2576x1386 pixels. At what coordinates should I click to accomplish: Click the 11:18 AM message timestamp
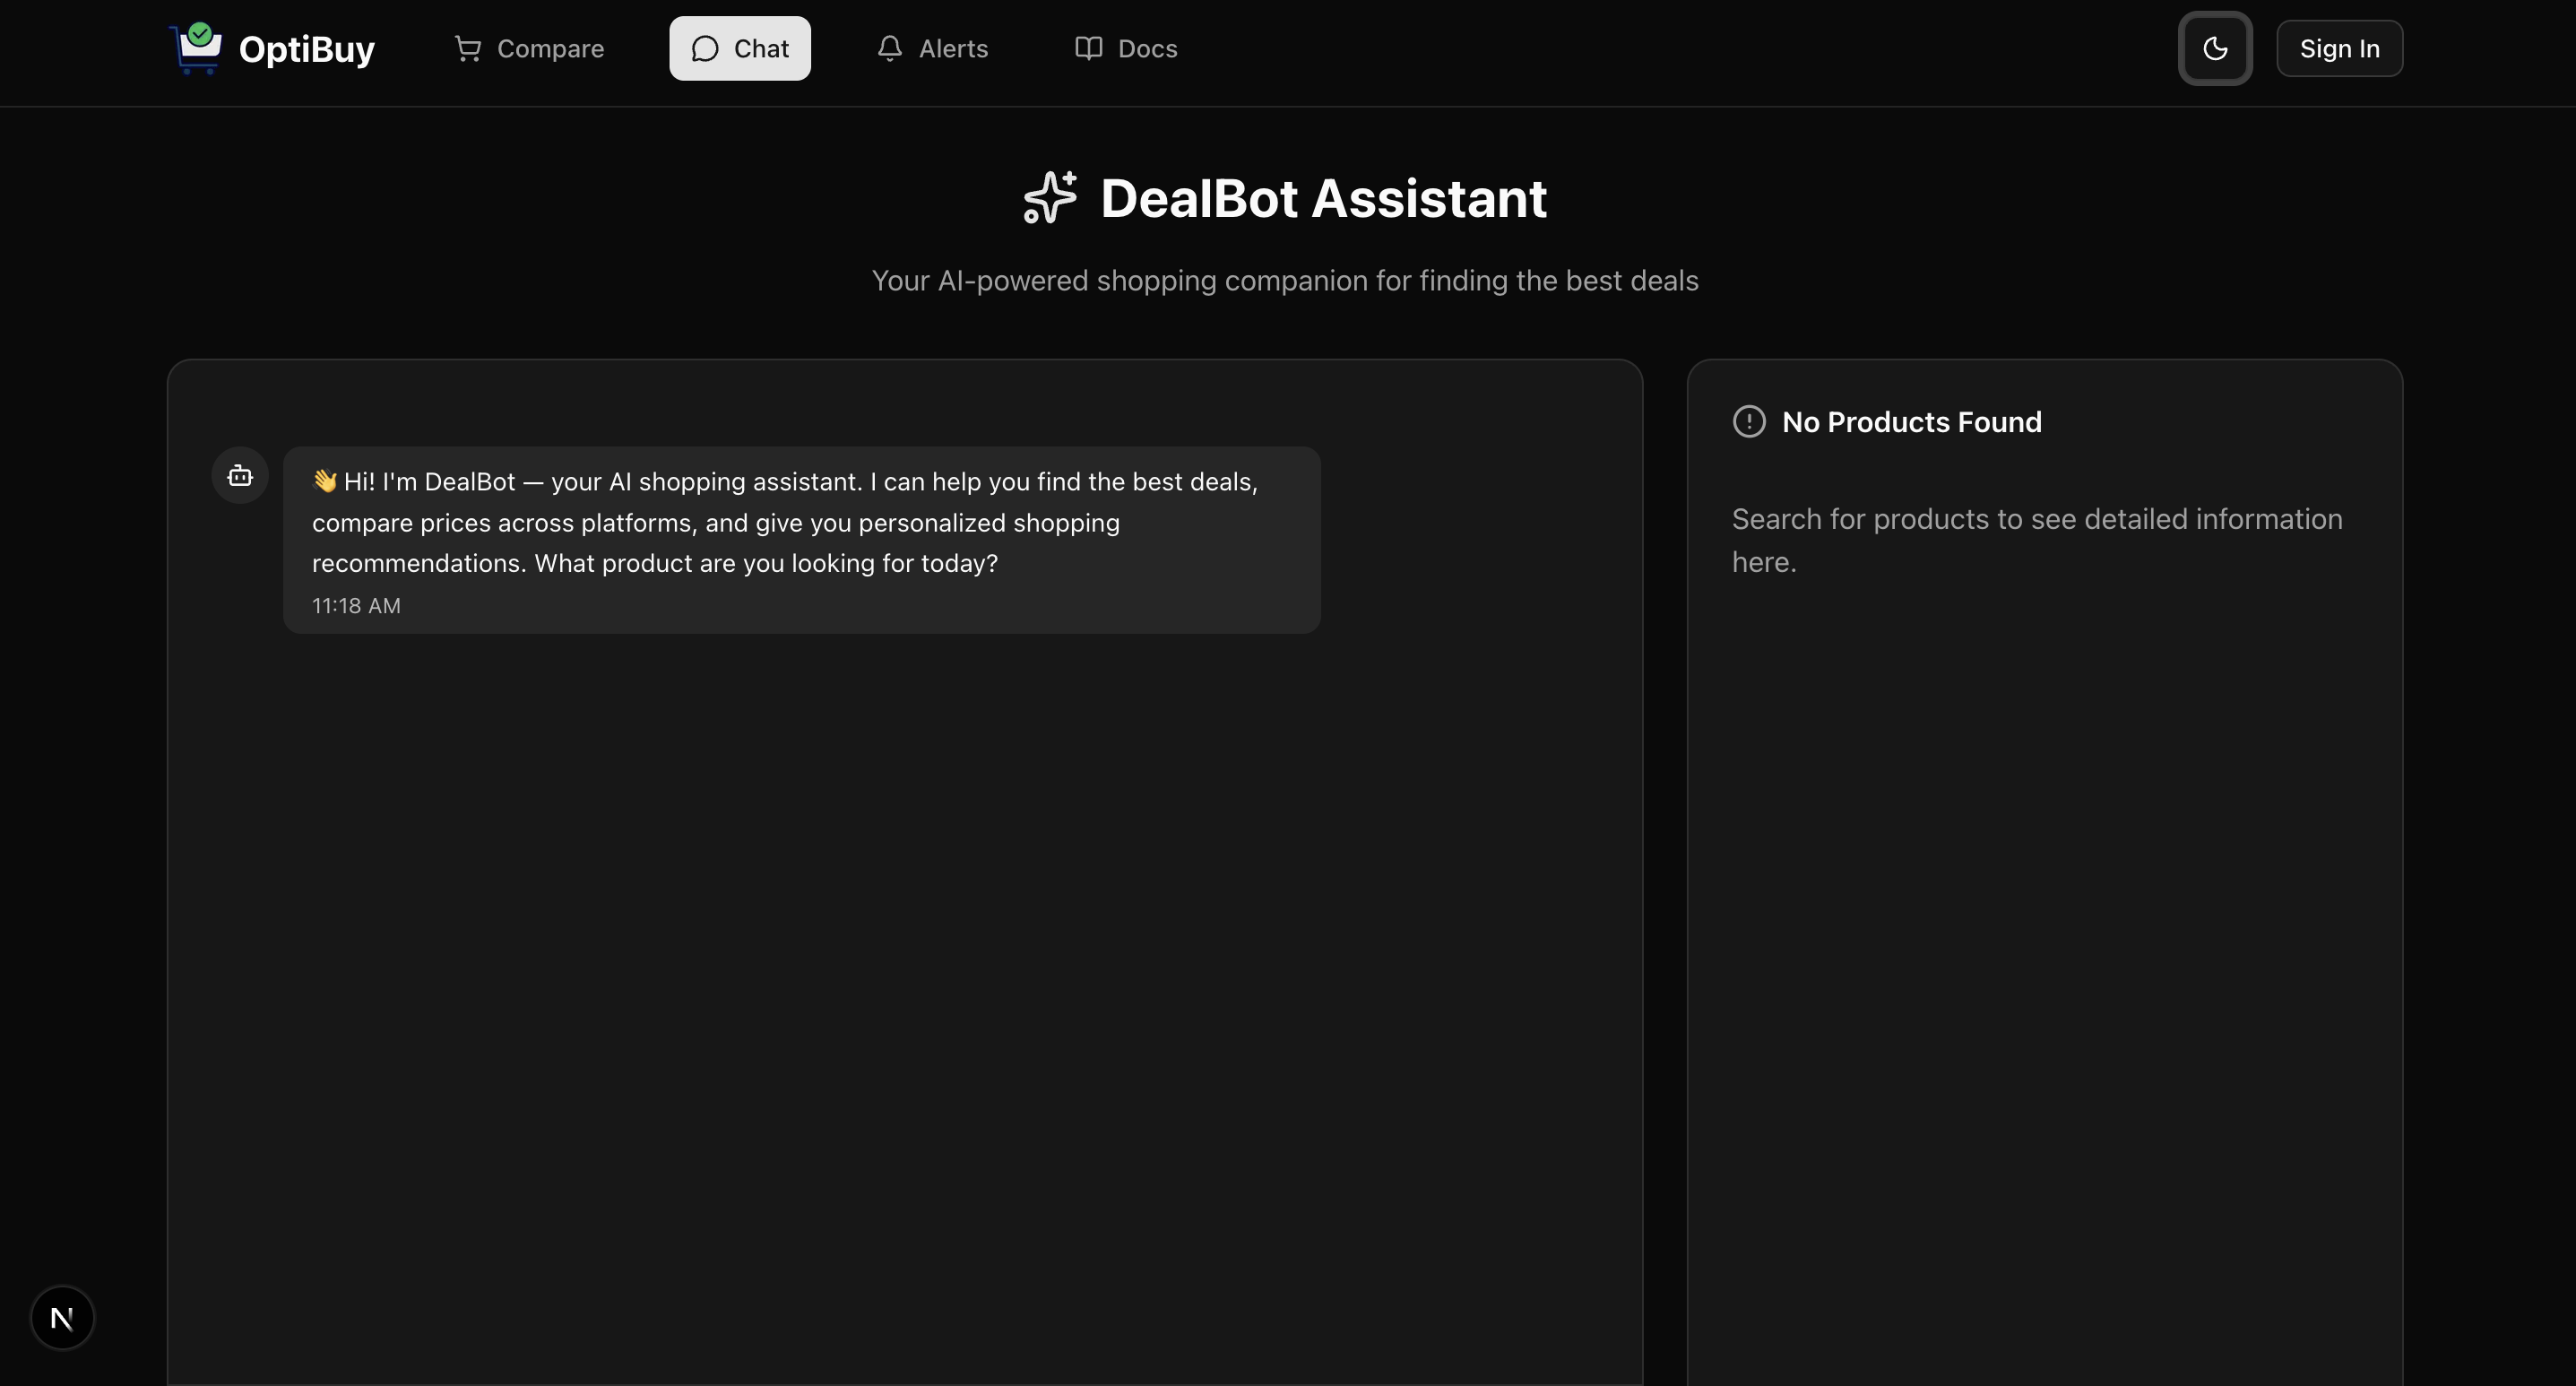356,606
